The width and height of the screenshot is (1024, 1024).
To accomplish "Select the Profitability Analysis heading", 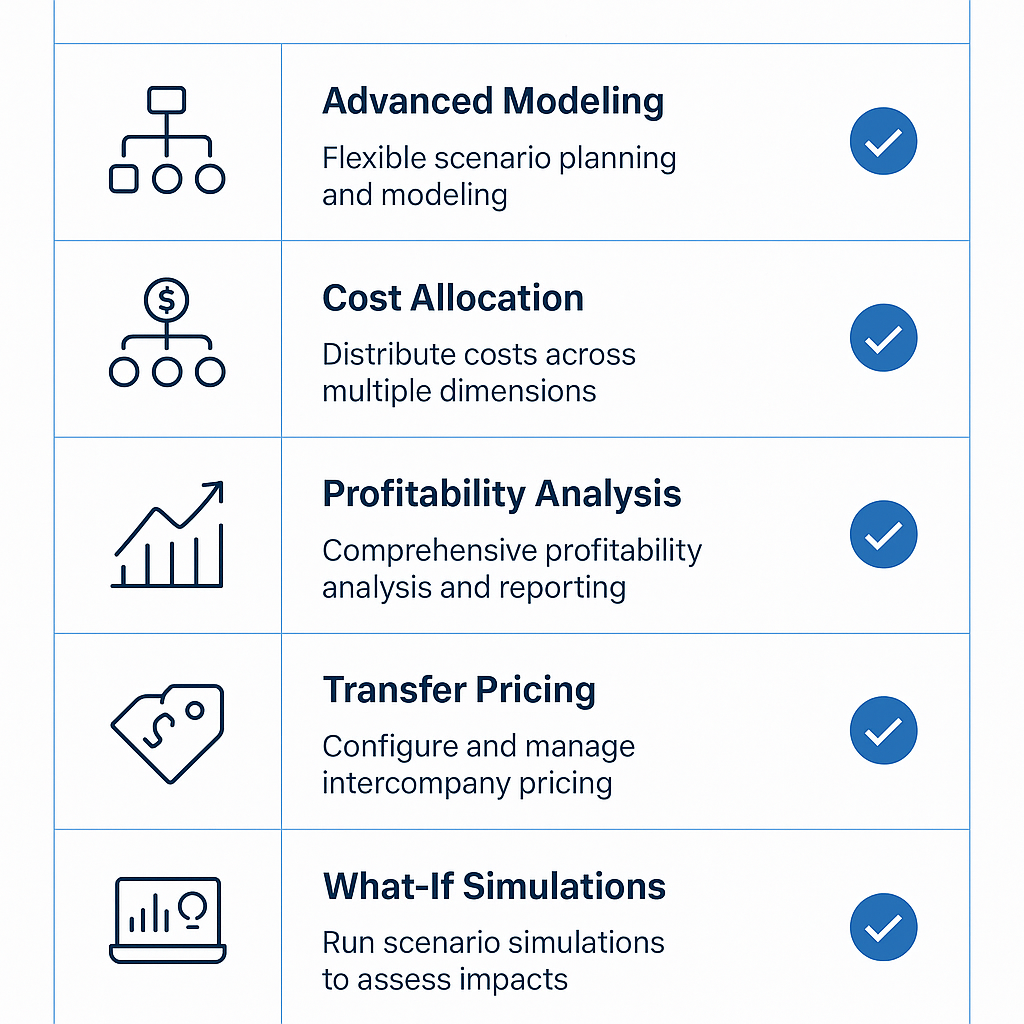I will point(502,494).
